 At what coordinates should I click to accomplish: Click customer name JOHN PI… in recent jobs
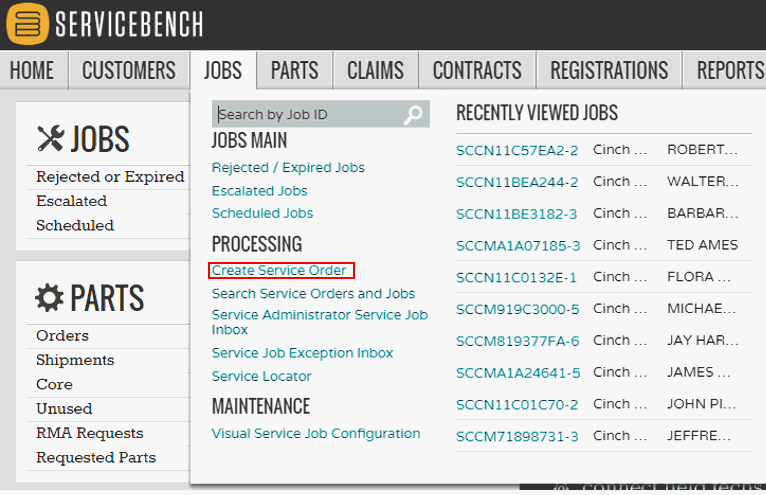[702, 404]
